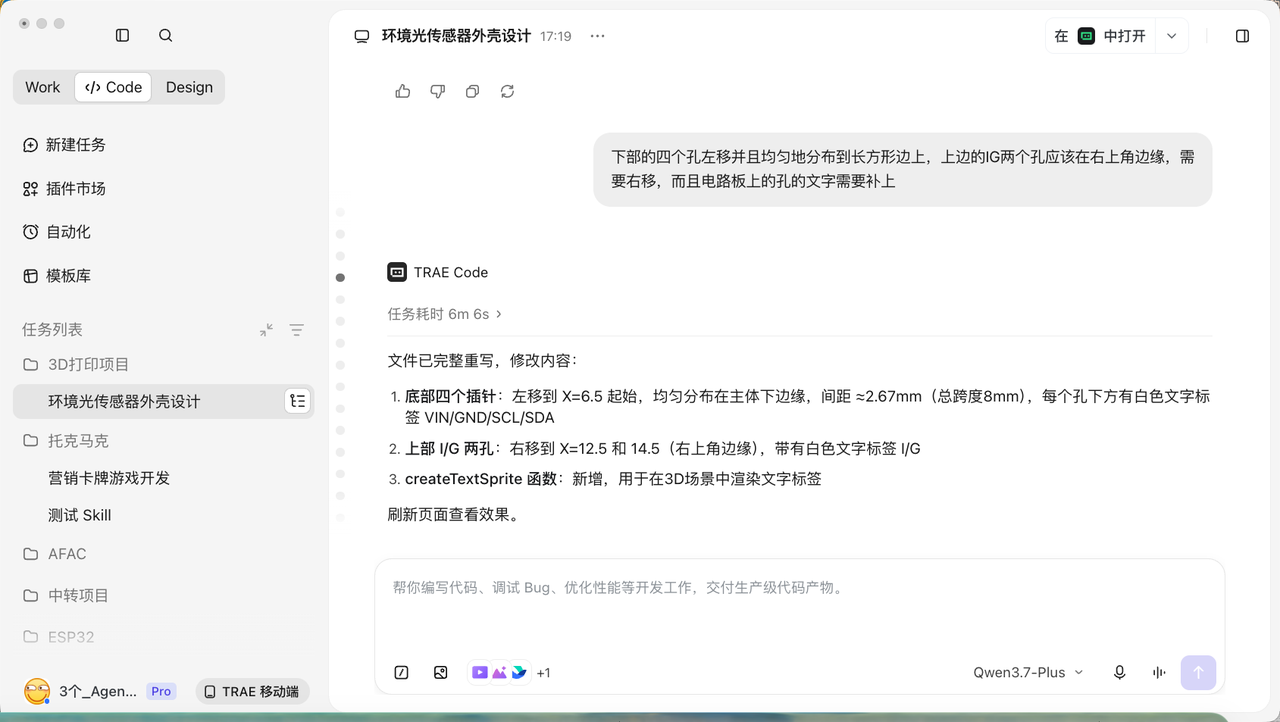Viewport: 1280px width, 722px height.
Task: Switch to the Work tab
Action: (43, 87)
